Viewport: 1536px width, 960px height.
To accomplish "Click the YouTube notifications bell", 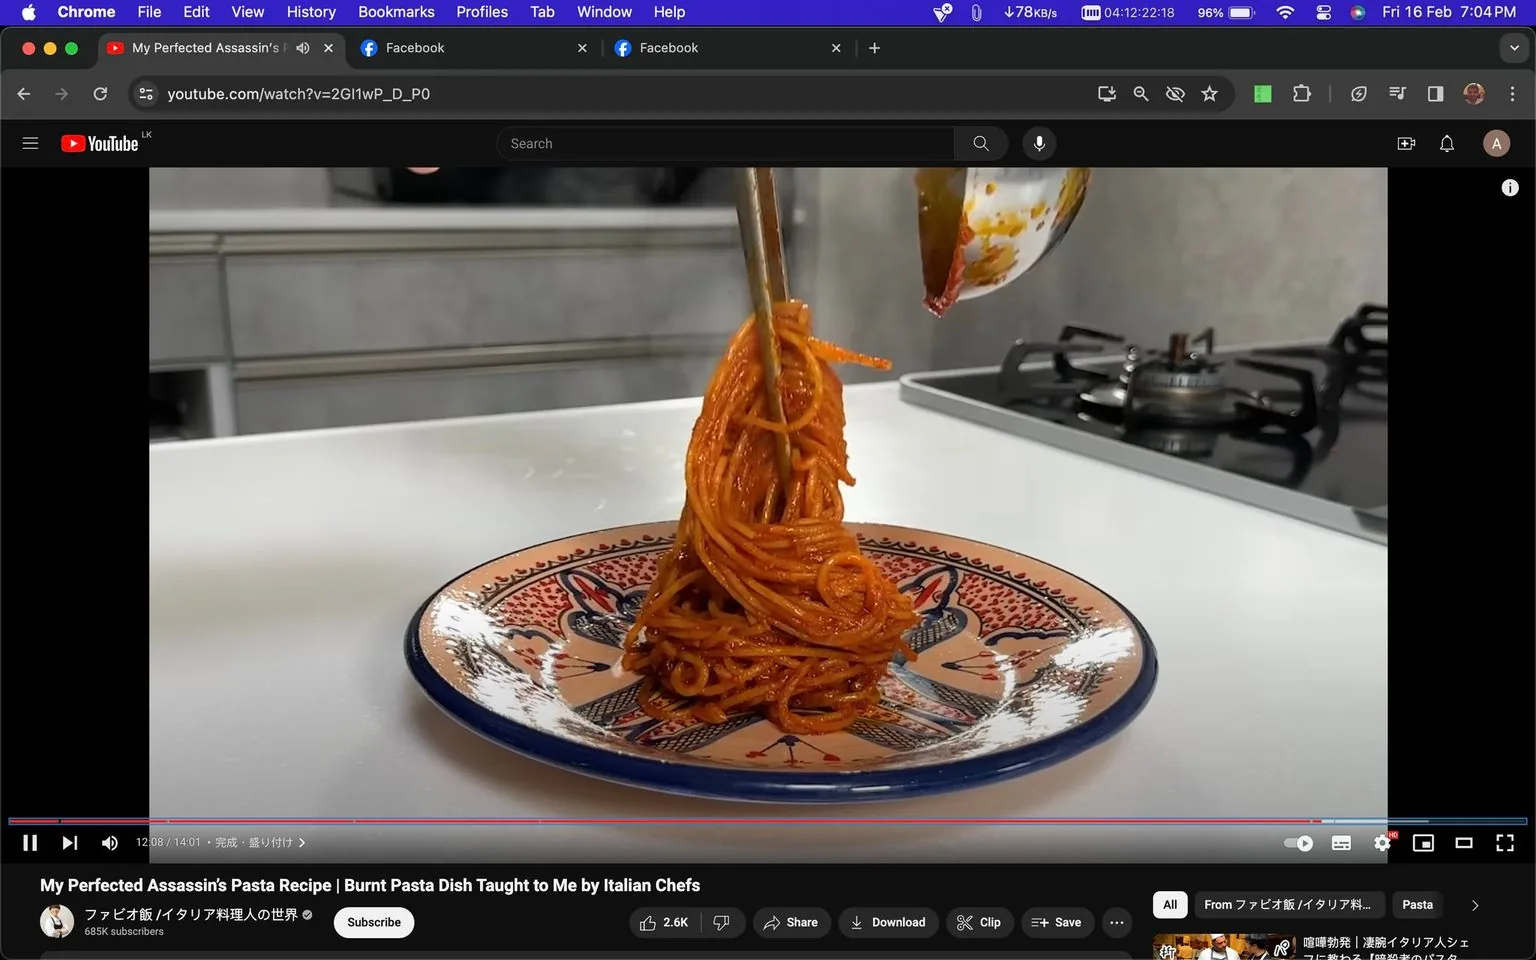I will (1445, 143).
